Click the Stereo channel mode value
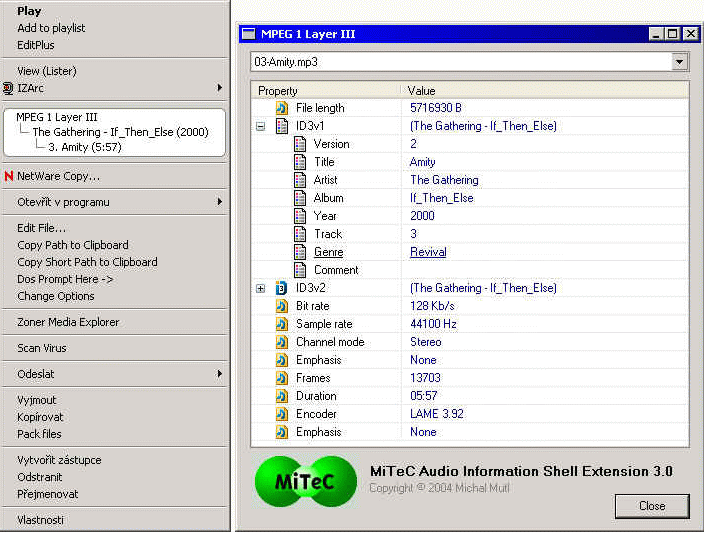The width and height of the screenshot is (704, 533). pos(426,342)
